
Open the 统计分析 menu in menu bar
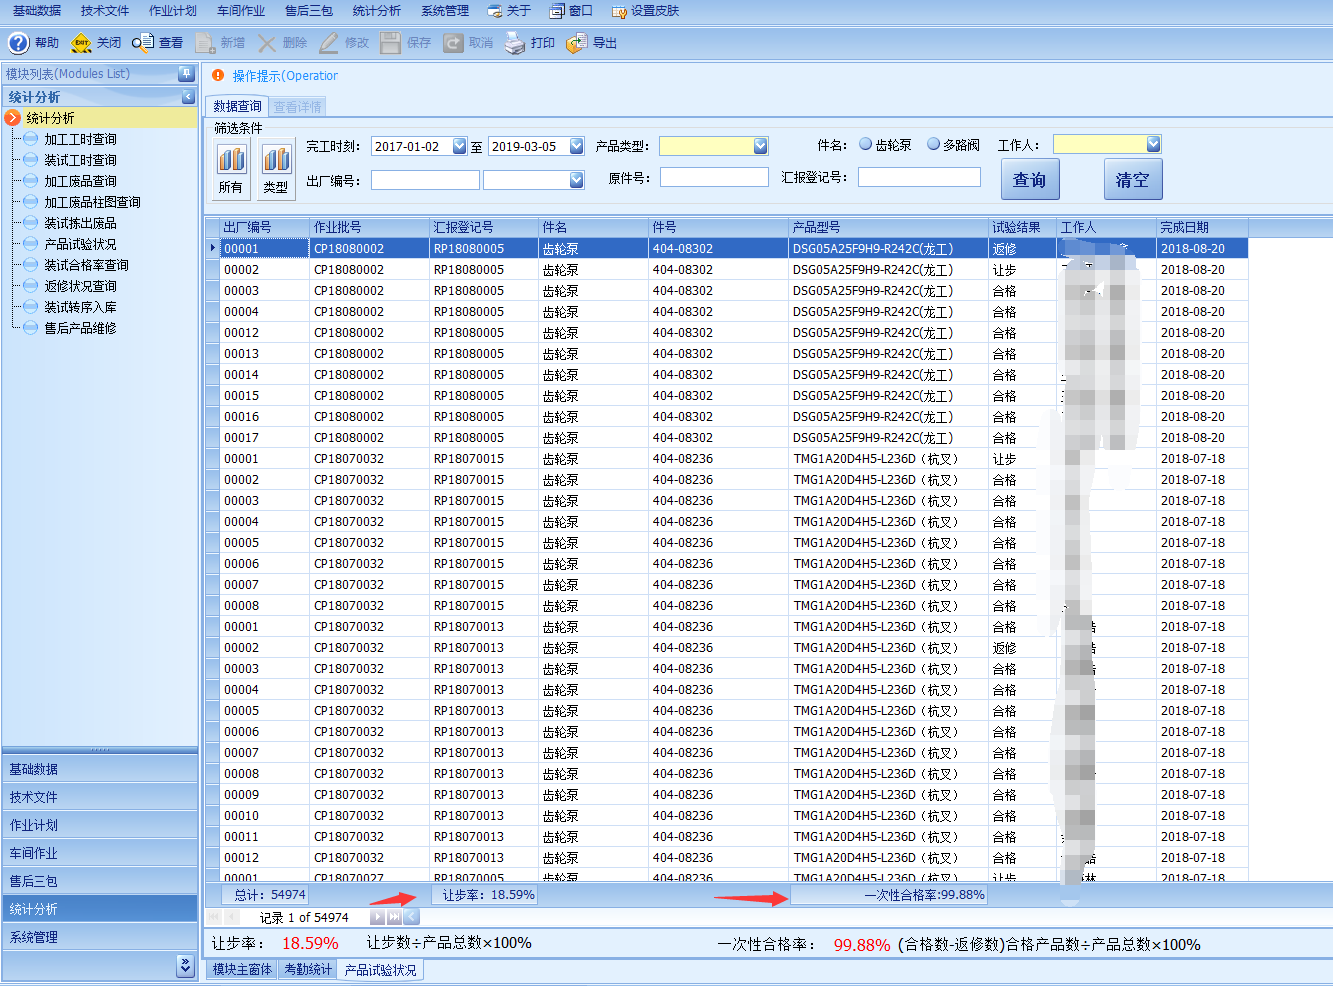(377, 11)
